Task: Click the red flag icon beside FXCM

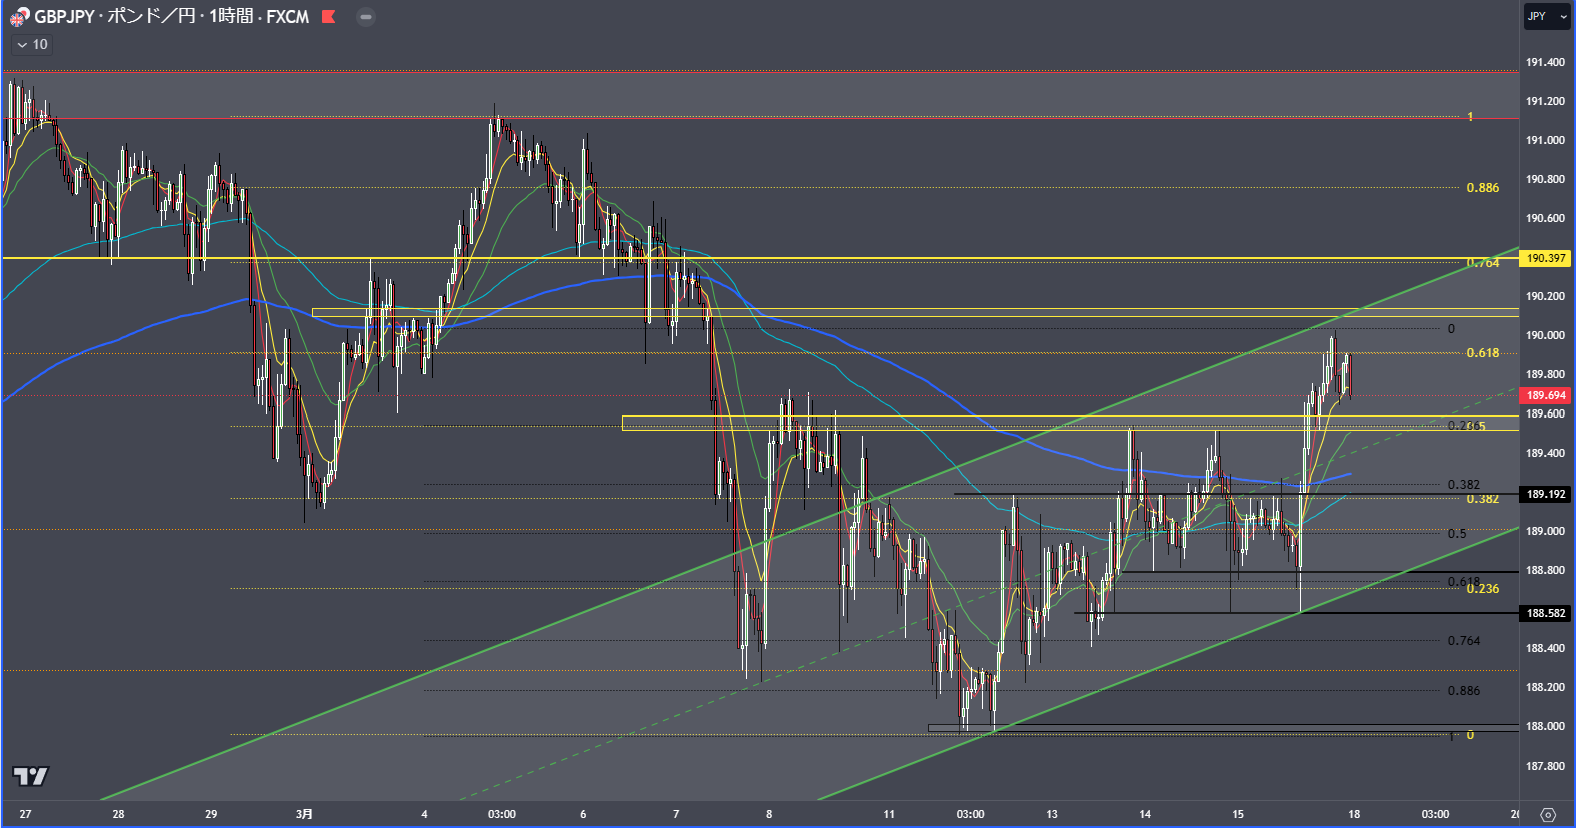Action: pyautogui.click(x=328, y=17)
